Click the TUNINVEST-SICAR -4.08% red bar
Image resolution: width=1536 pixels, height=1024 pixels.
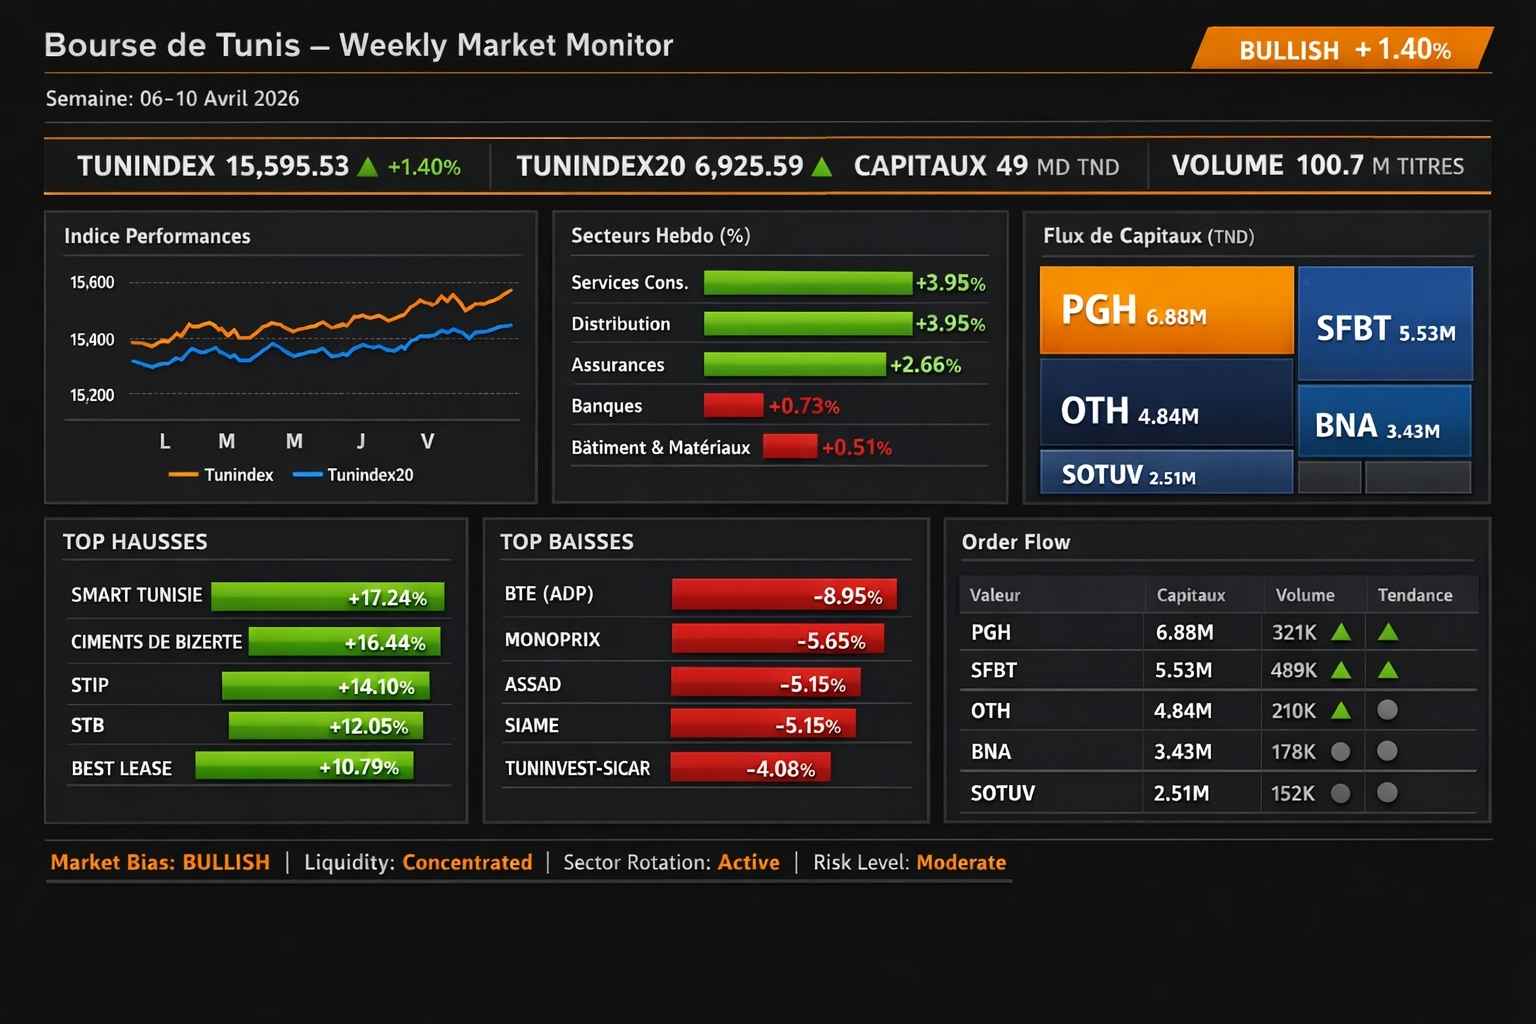(x=751, y=768)
